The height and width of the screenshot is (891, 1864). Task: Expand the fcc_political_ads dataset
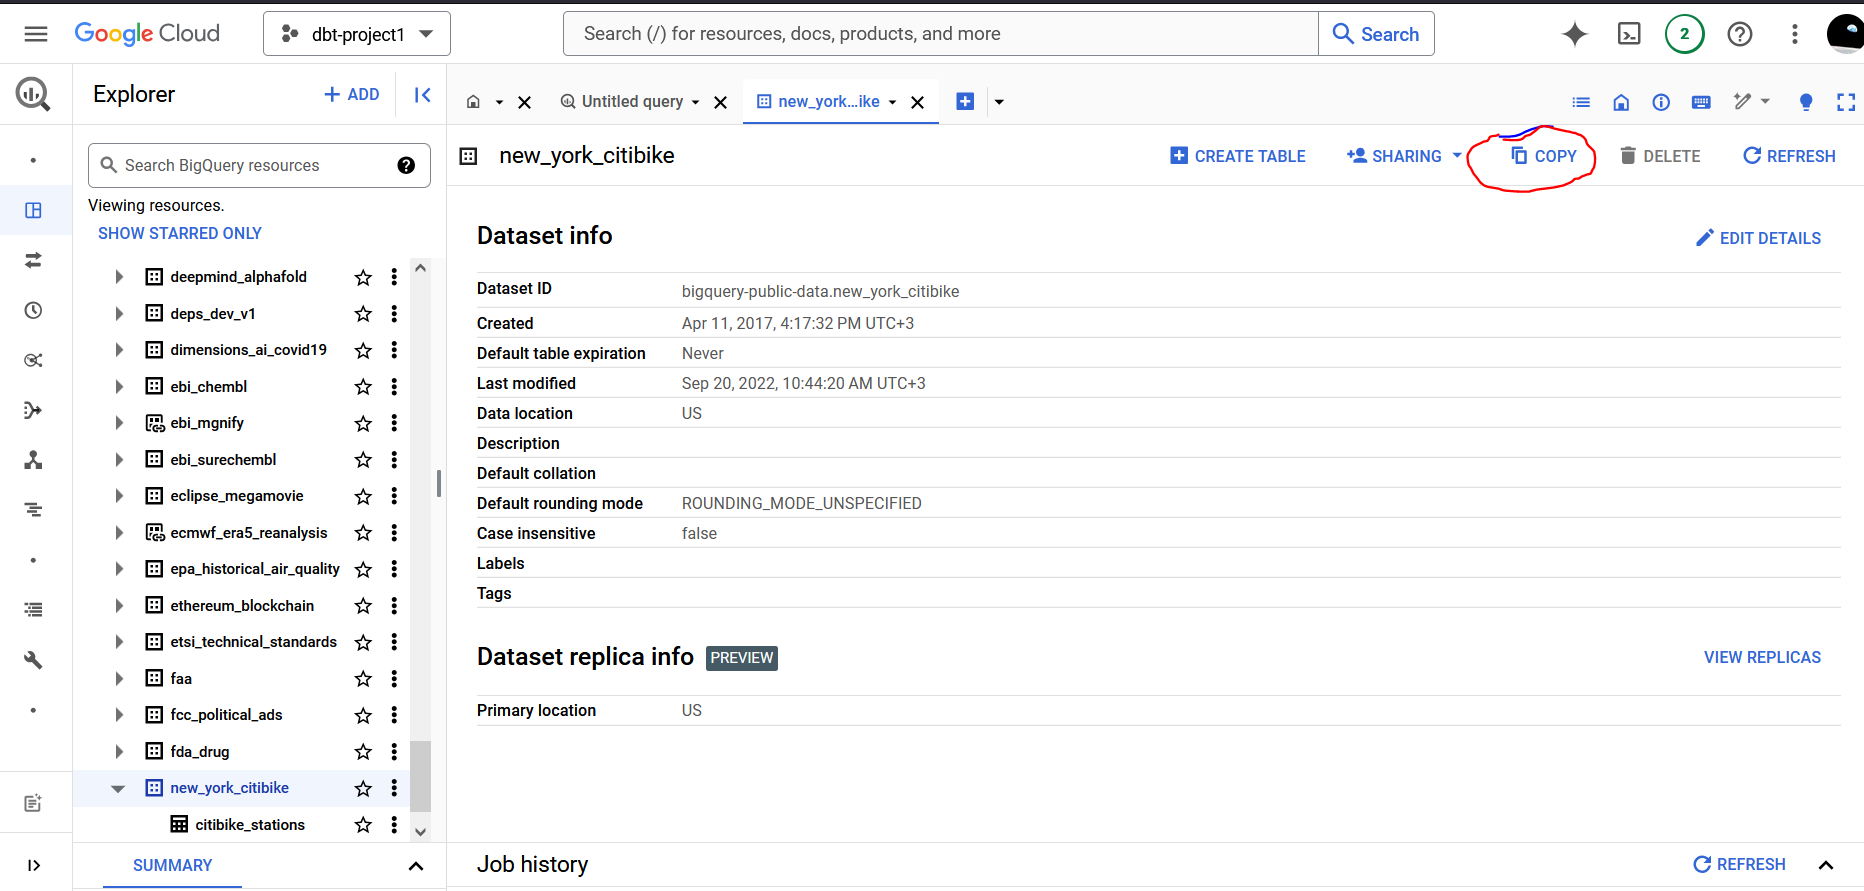pos(119,715)
